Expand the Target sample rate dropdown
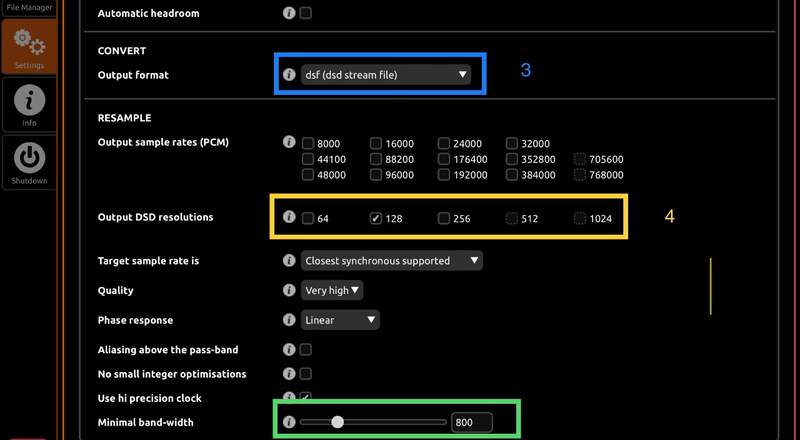This screenshot has height=440, width=800. click(x=392, y=260)
